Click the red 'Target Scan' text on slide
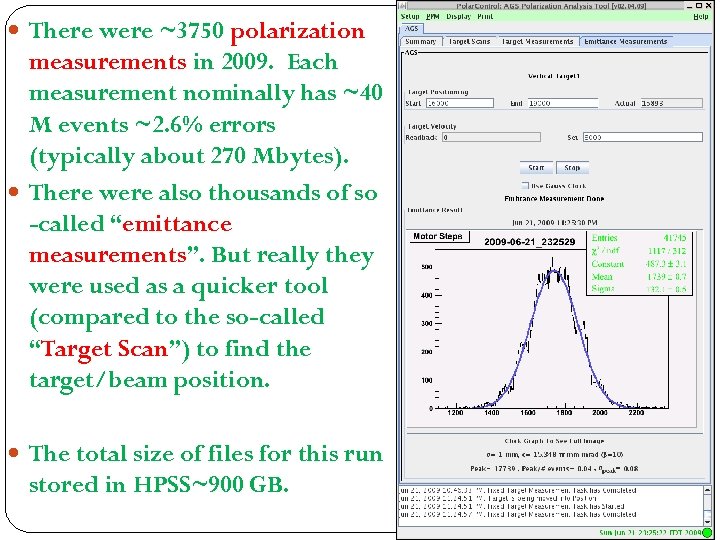This screenshot has width=720, height=540. [x=105, y=349]
